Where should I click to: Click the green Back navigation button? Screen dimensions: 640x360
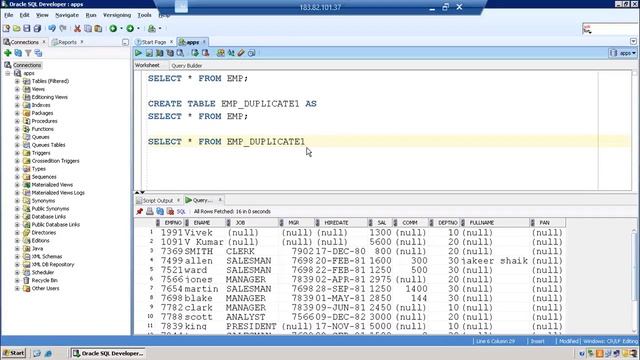point(113,29)
